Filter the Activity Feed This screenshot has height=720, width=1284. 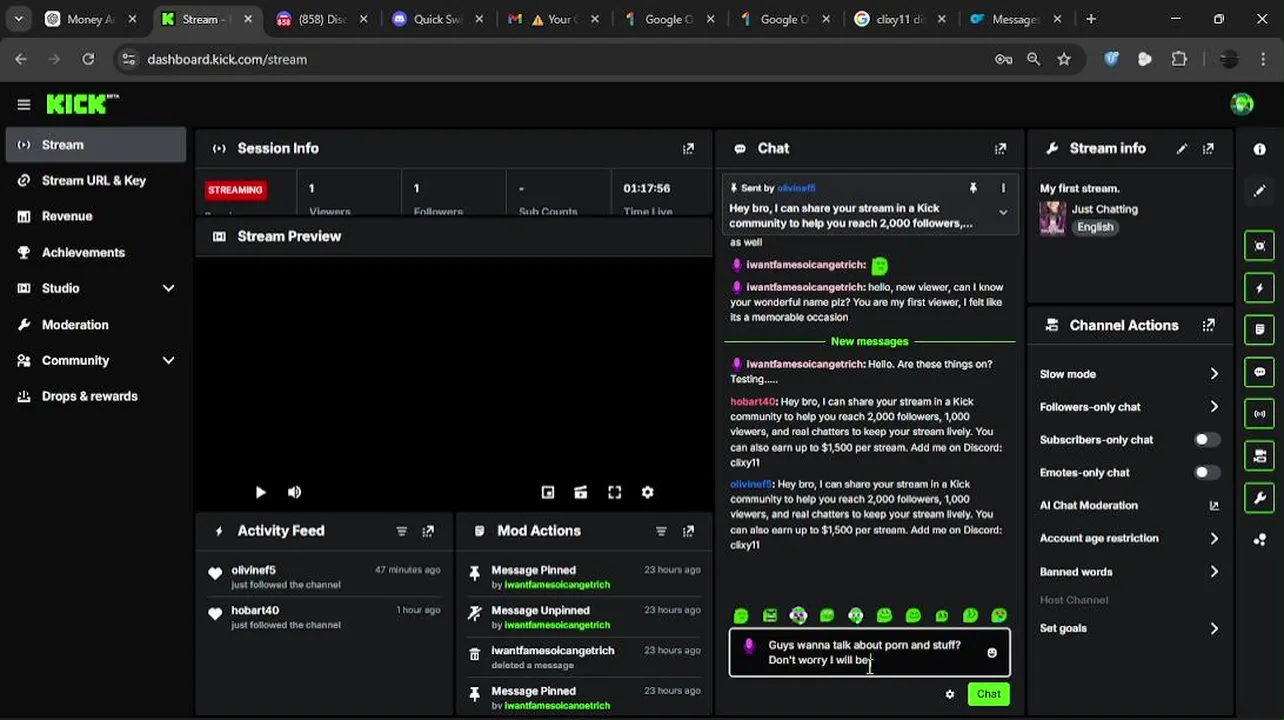tap(401, 531)
